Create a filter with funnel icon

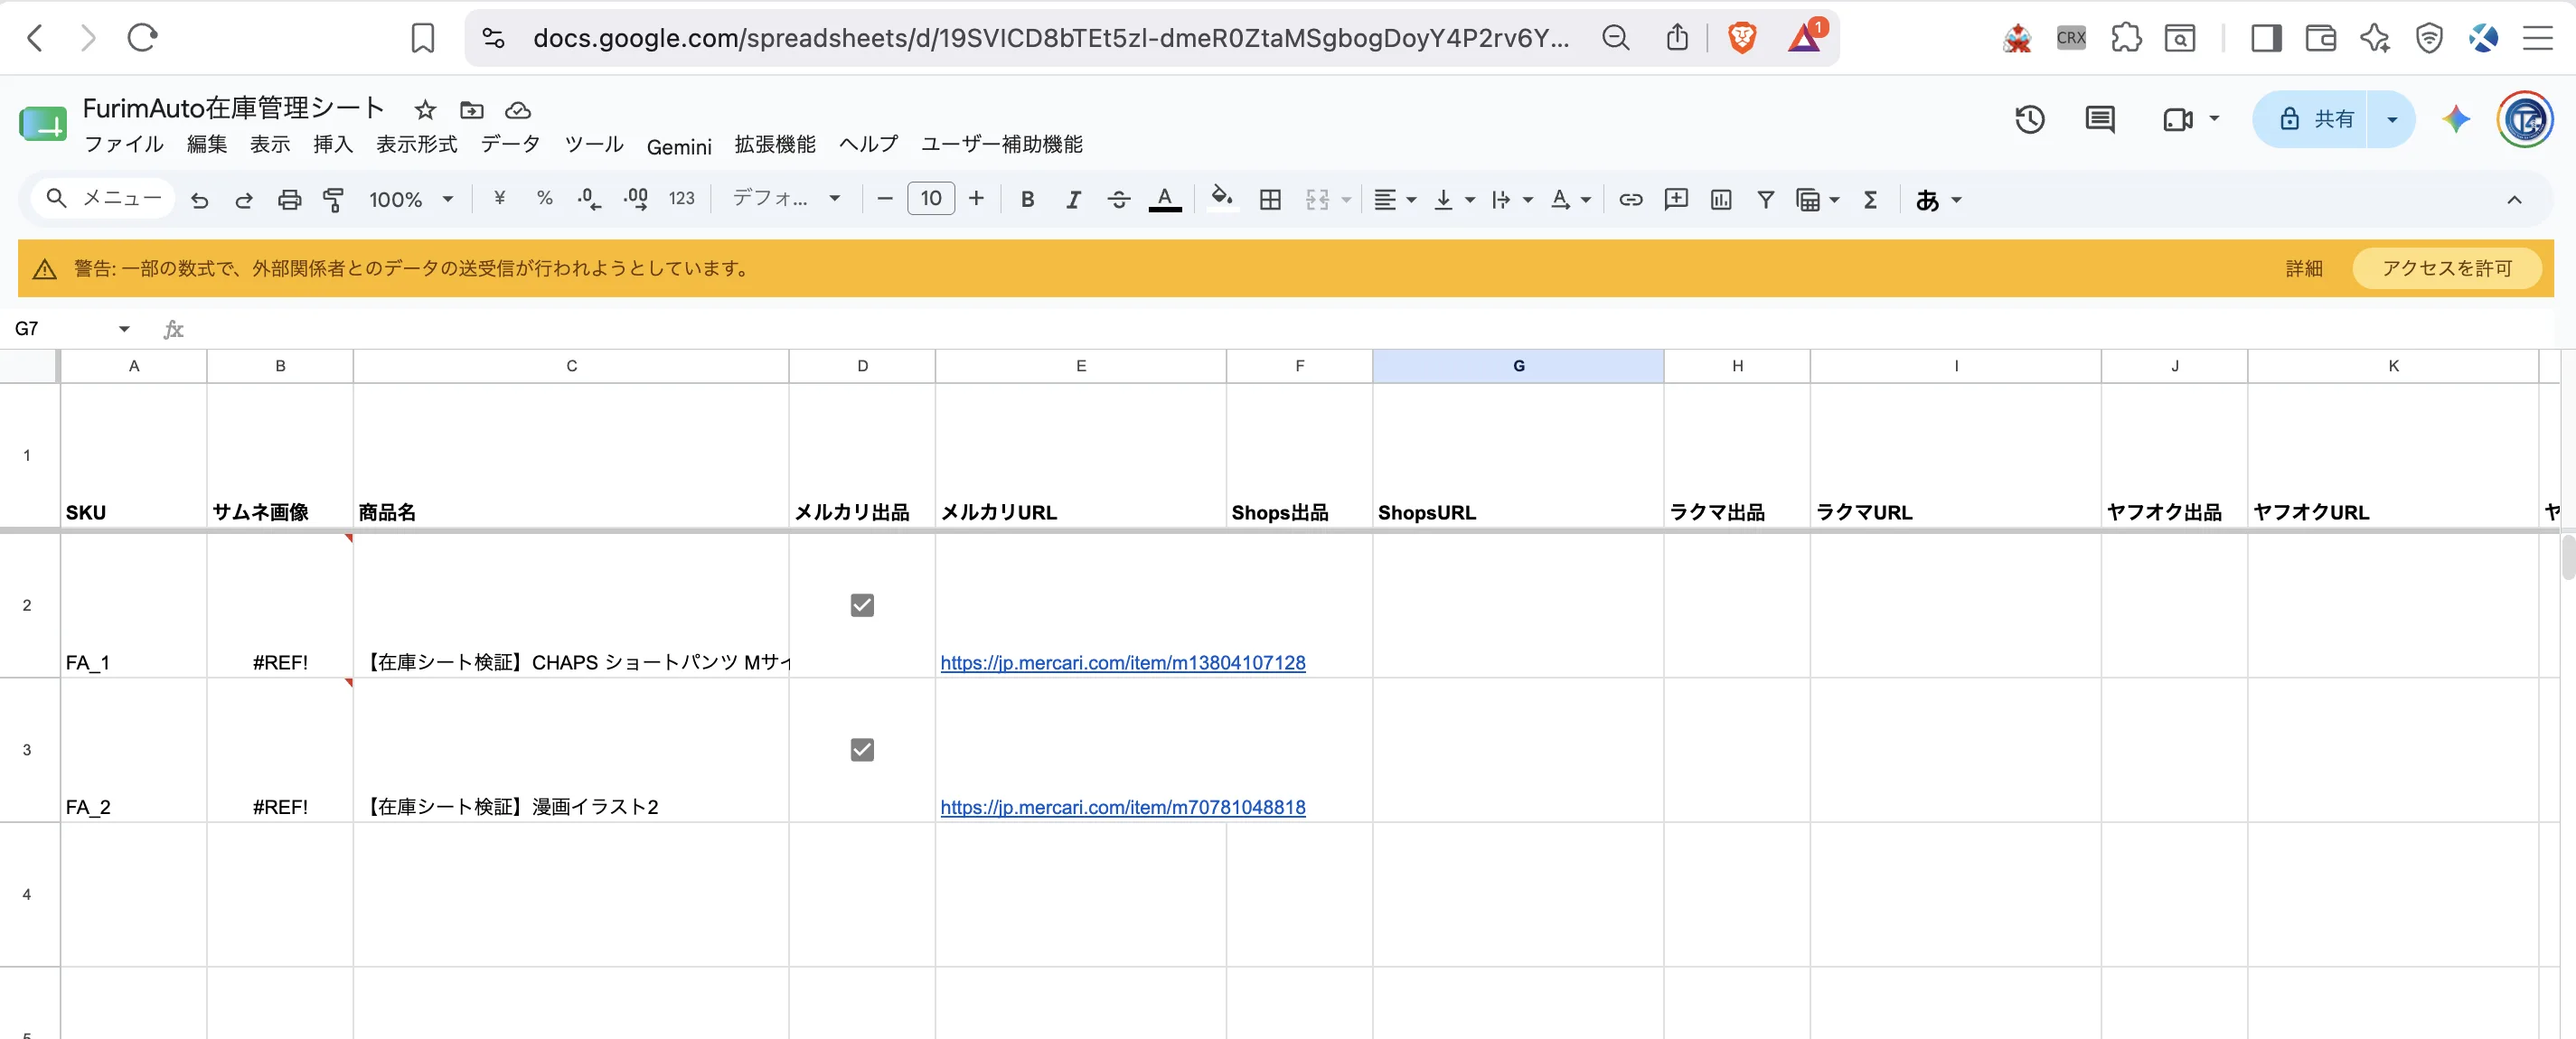click(1766, 200)
